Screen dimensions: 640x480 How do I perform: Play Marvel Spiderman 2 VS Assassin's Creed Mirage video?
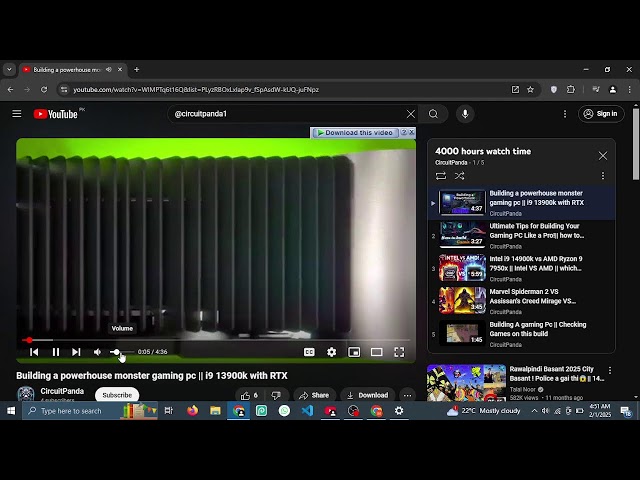522,301
